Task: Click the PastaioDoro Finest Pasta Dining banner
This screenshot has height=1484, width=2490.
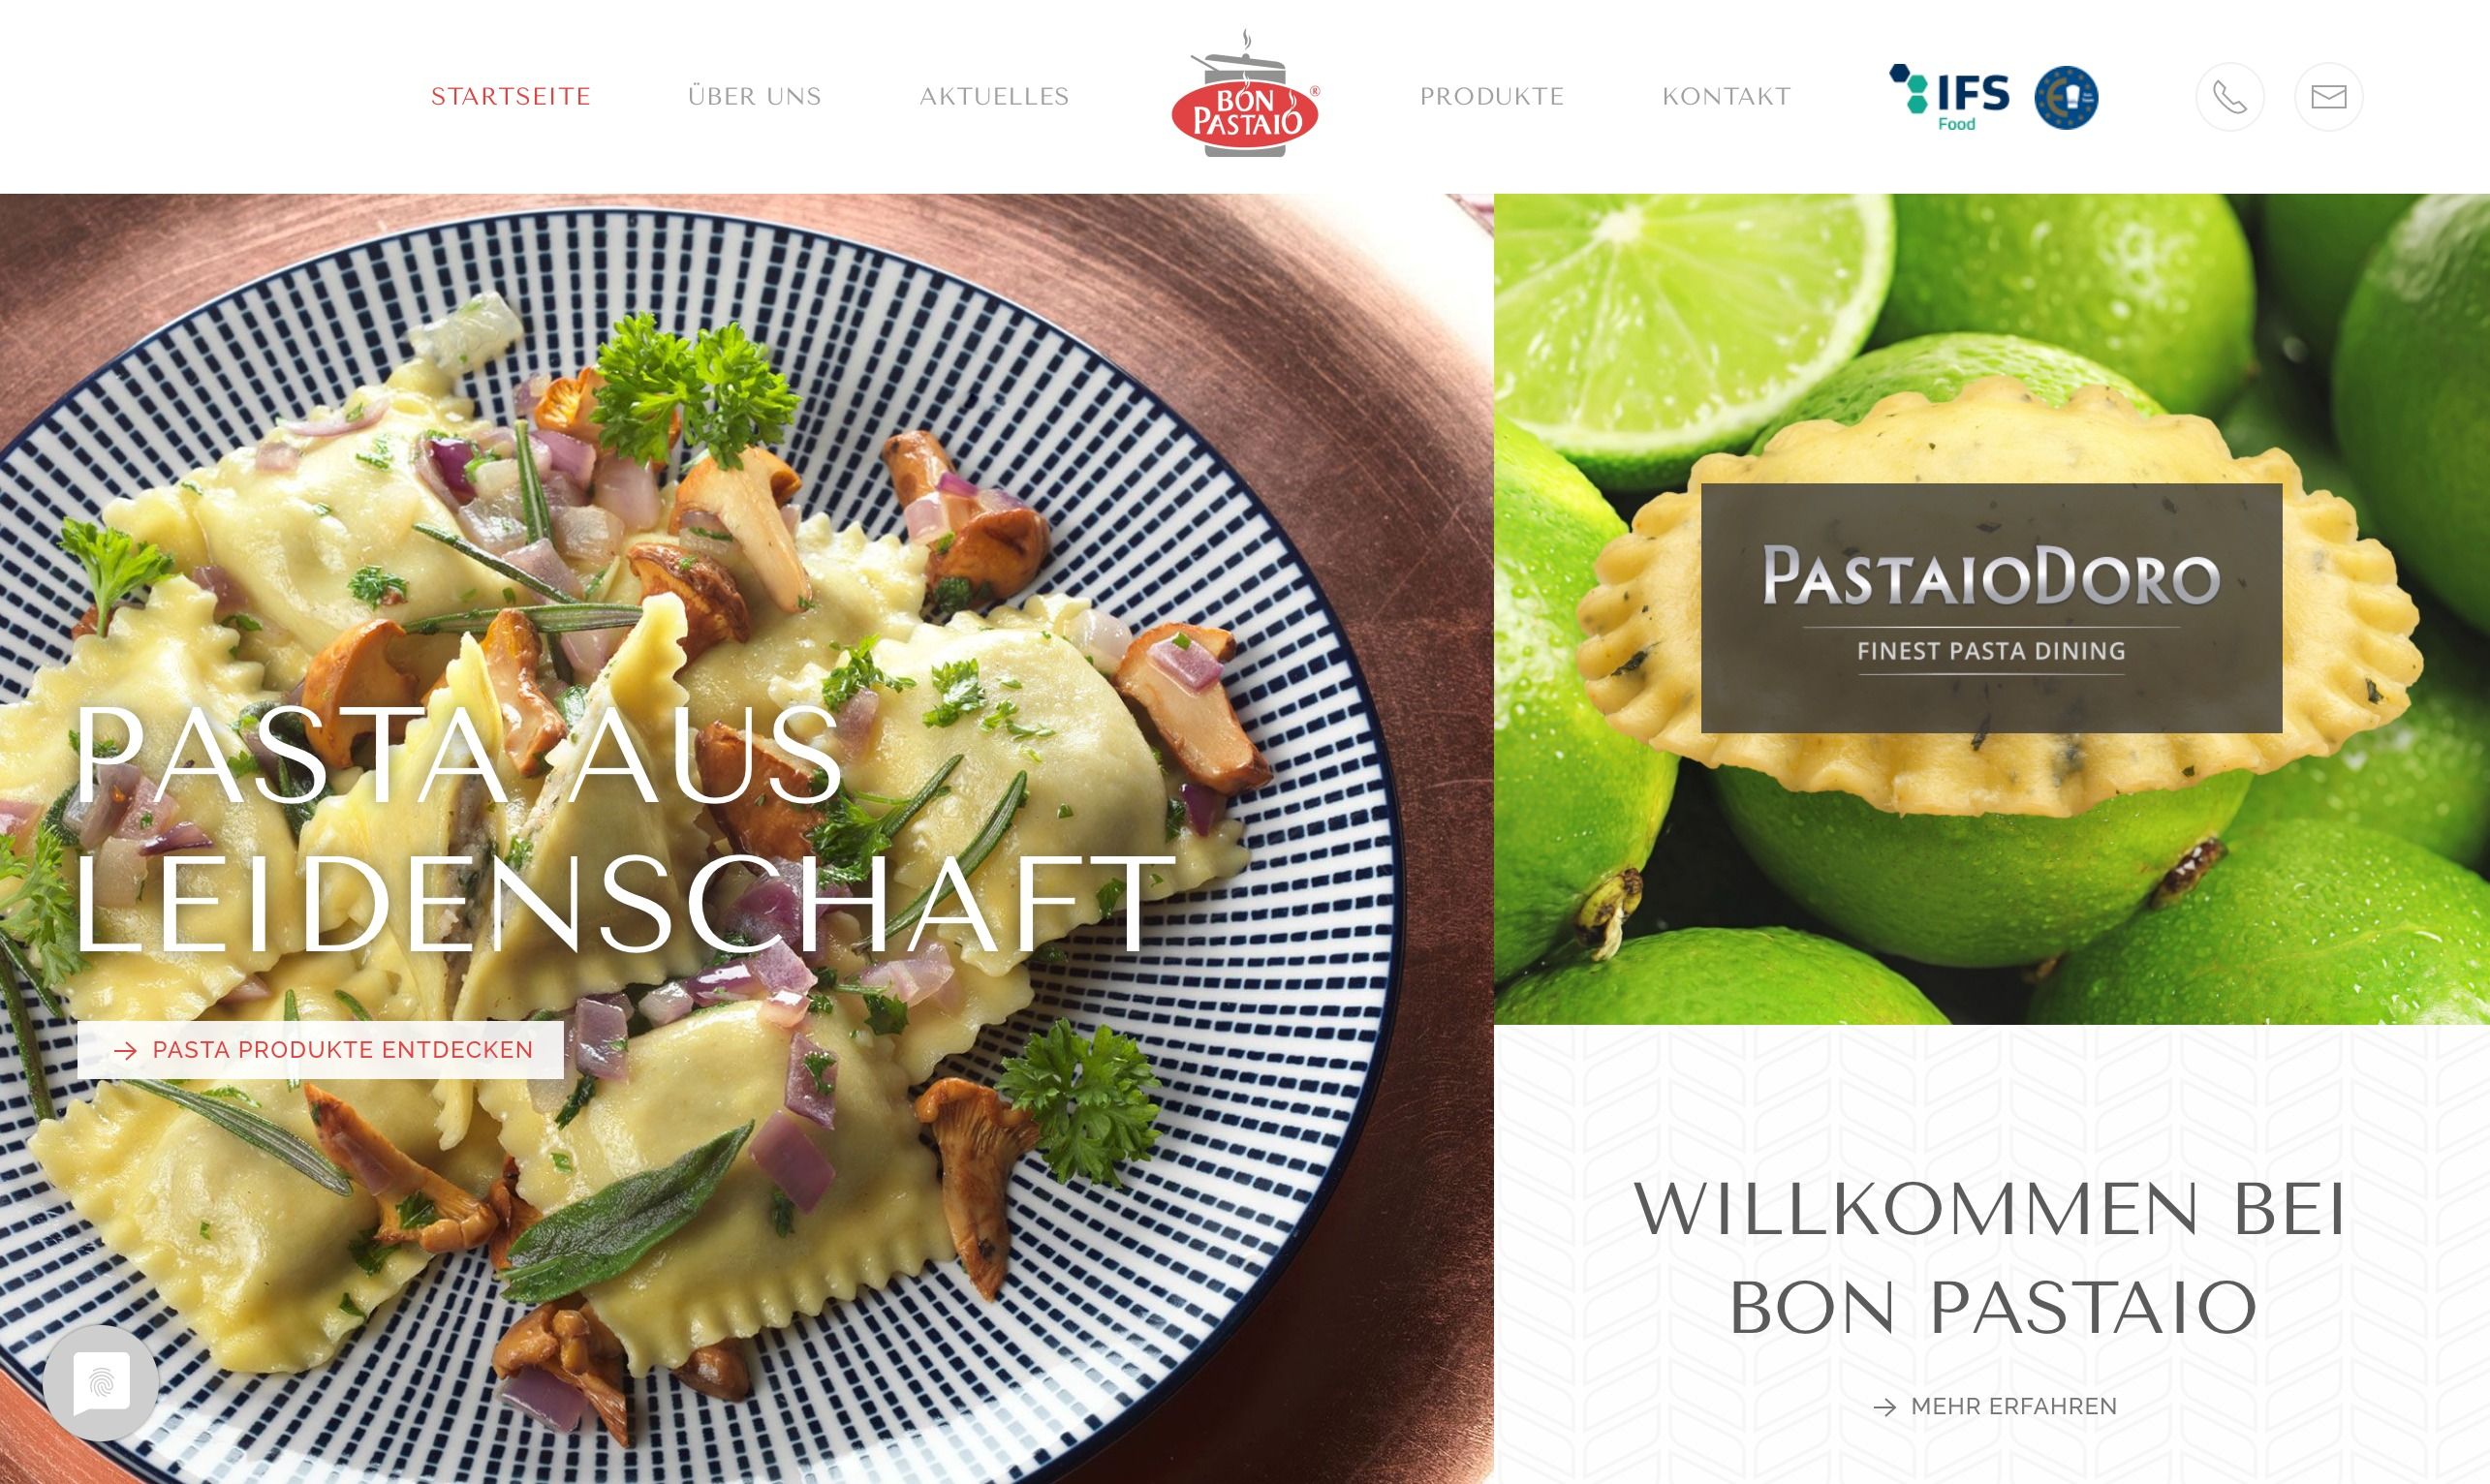Action: tap(1992, 608)
